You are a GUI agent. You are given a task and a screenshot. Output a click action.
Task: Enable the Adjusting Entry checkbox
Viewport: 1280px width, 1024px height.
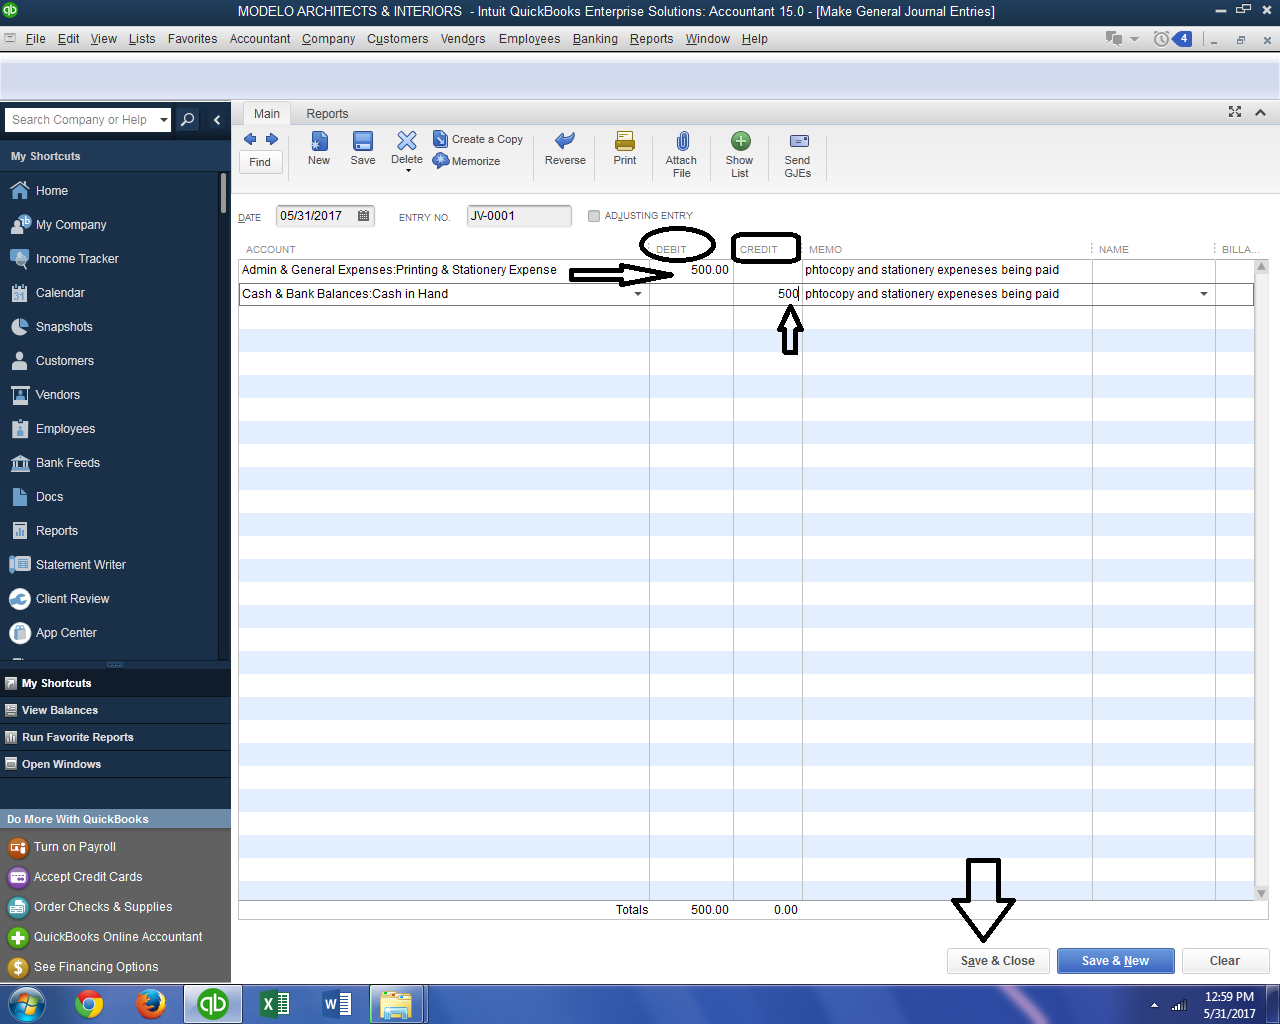594,215
